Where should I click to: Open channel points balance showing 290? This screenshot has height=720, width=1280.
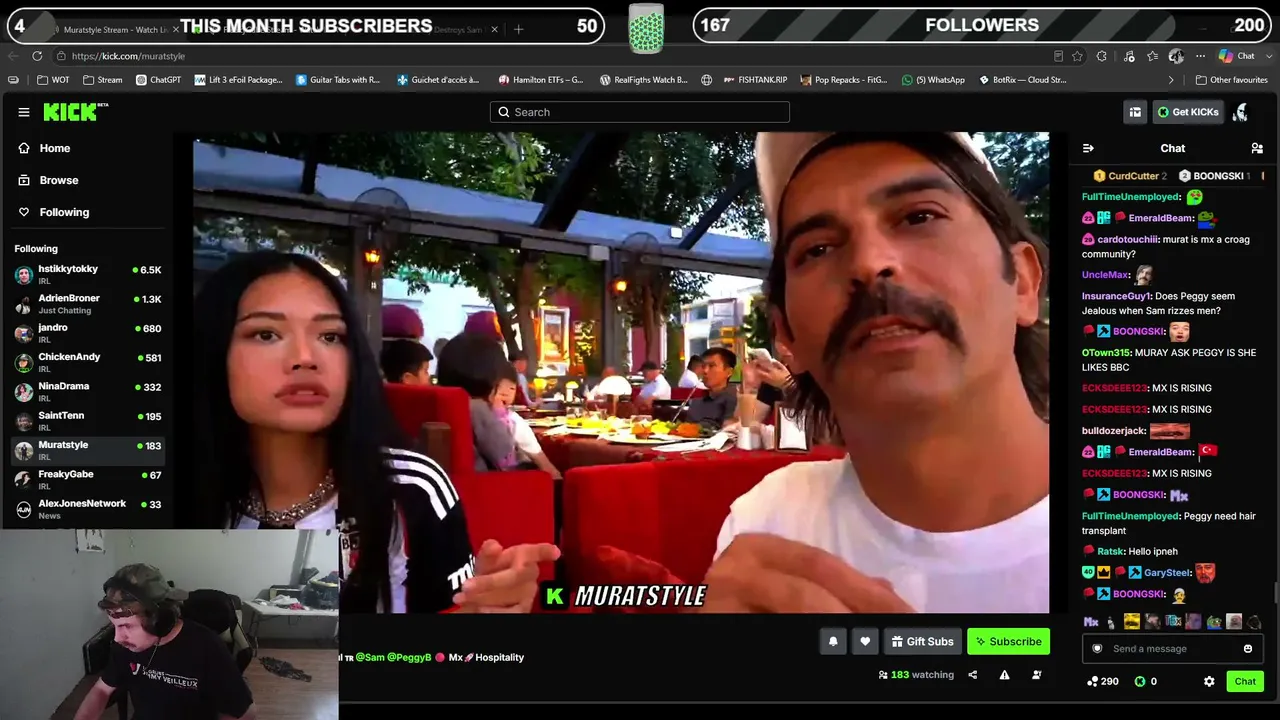[1103, 681]
